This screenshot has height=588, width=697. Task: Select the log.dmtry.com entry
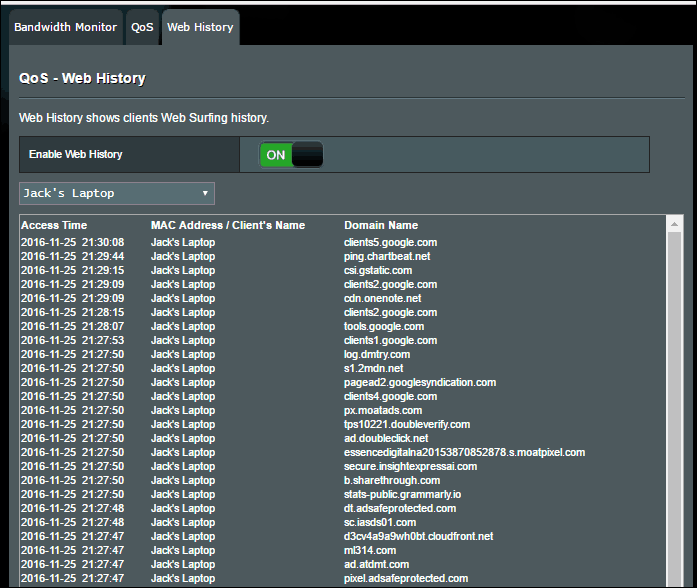(377, 354)
